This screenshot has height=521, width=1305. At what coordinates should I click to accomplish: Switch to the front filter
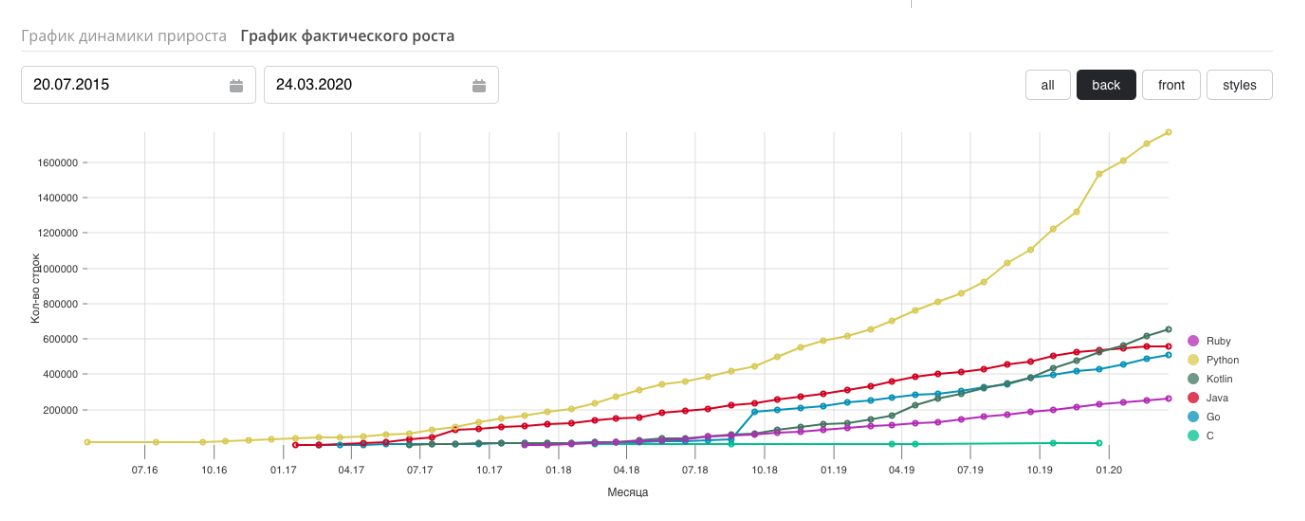1171,85
